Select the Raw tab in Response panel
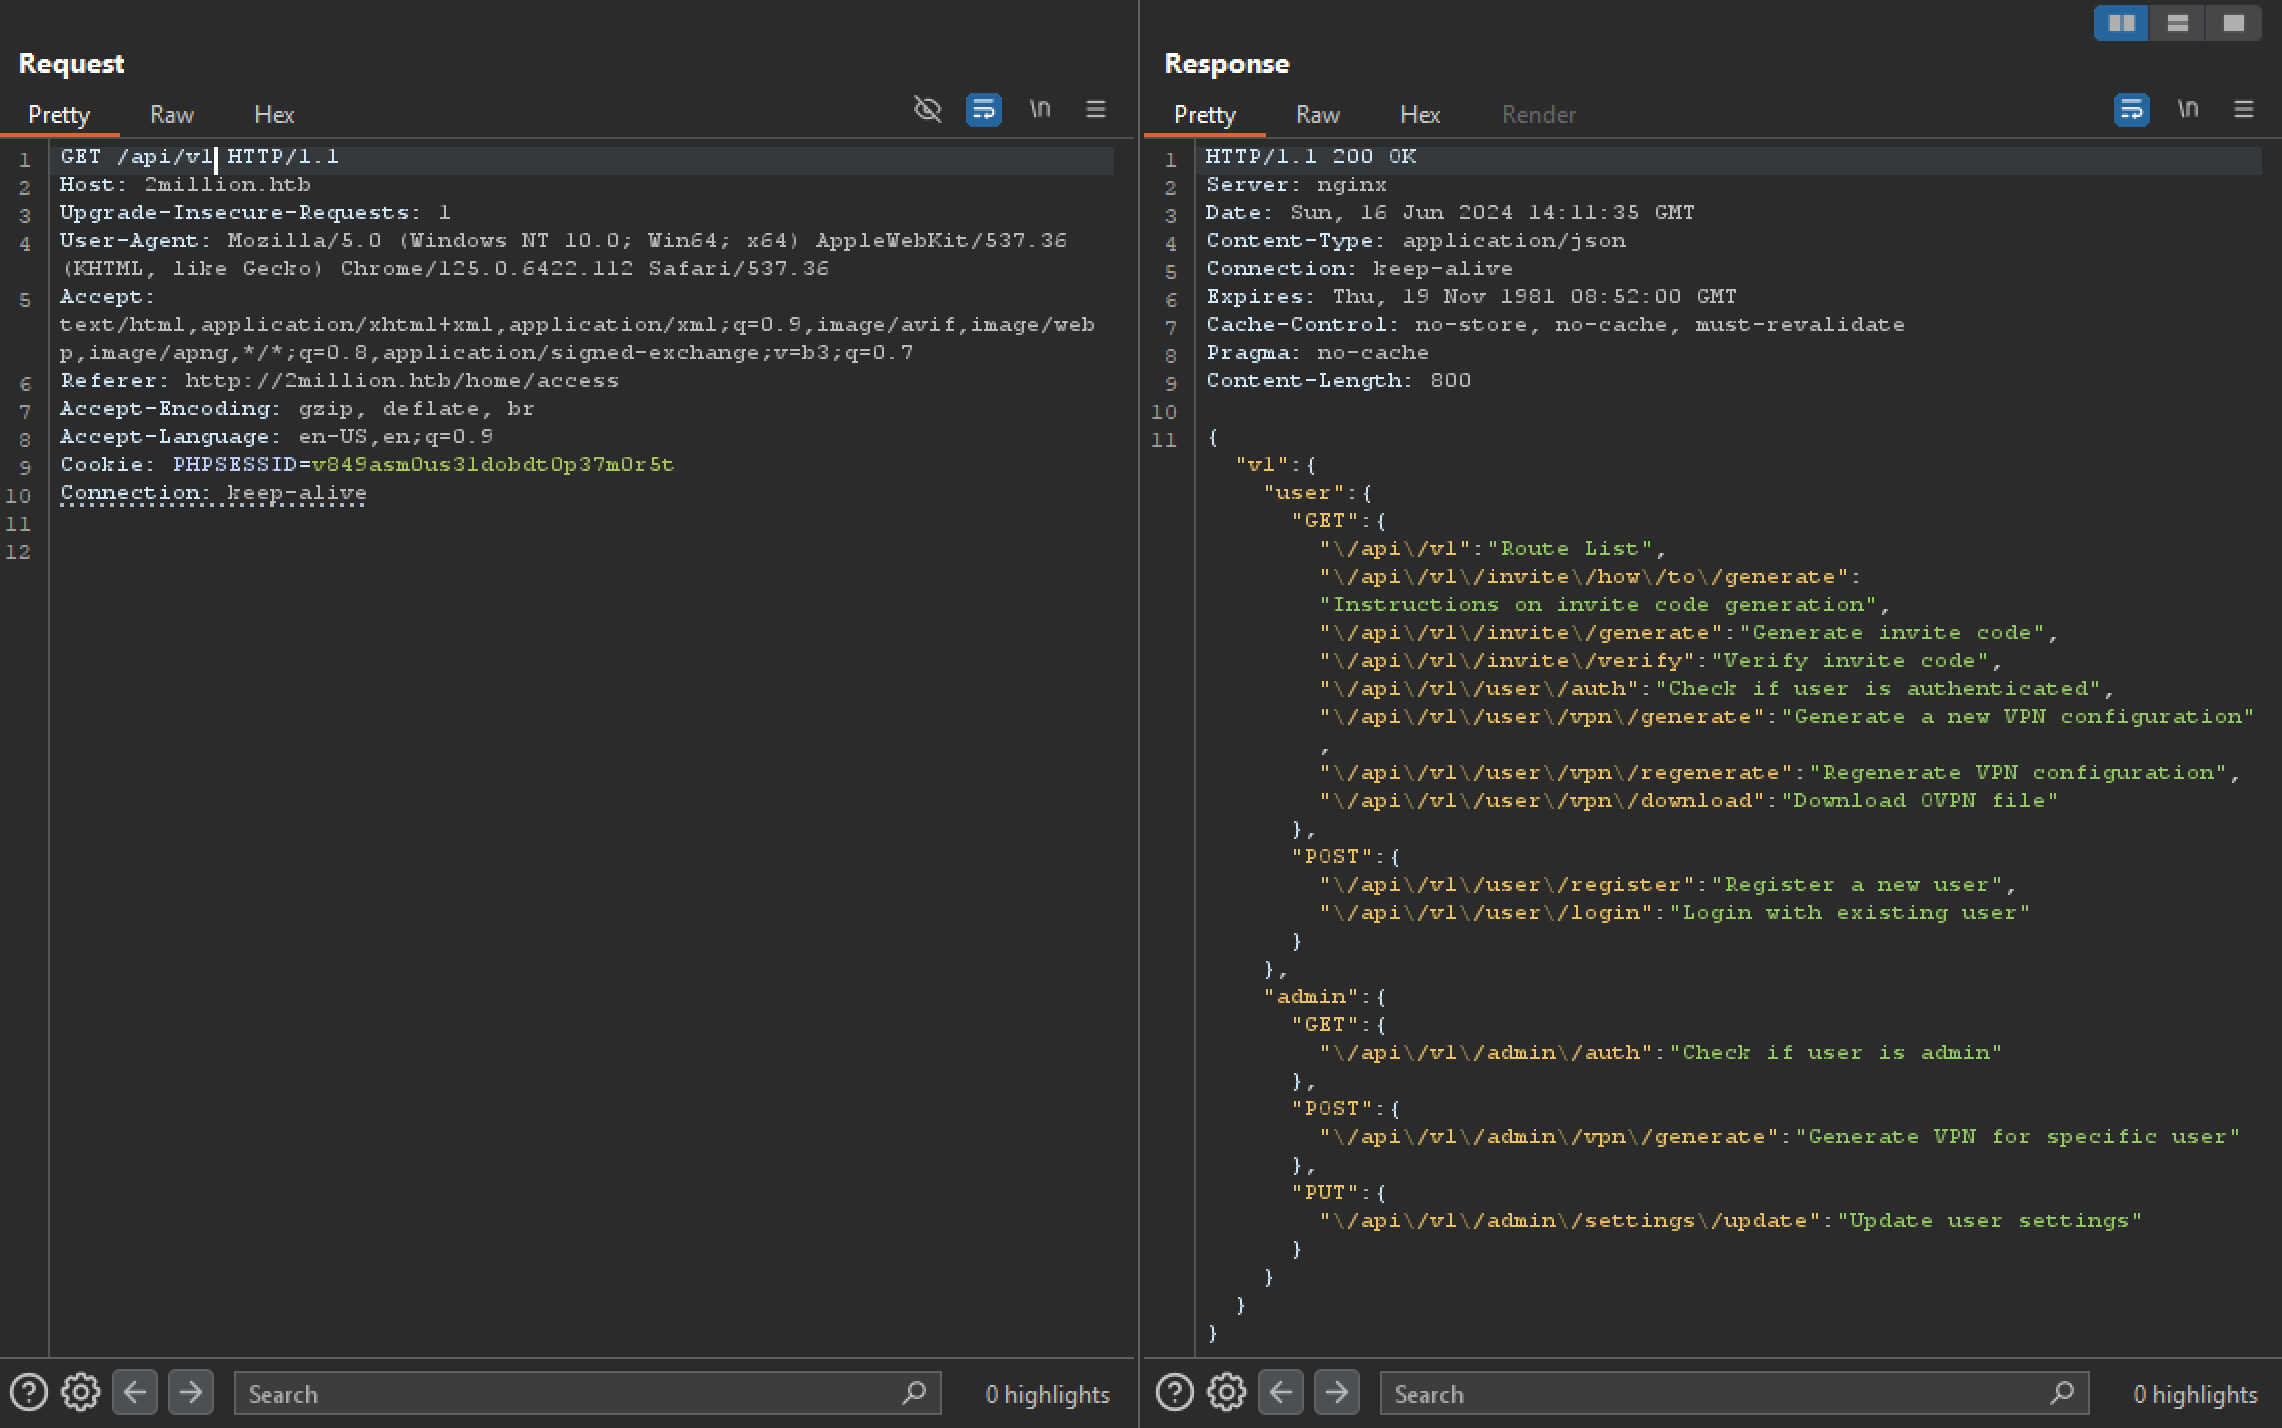The width and height of the screenshot is (2282, 1428). point(1315,114)
